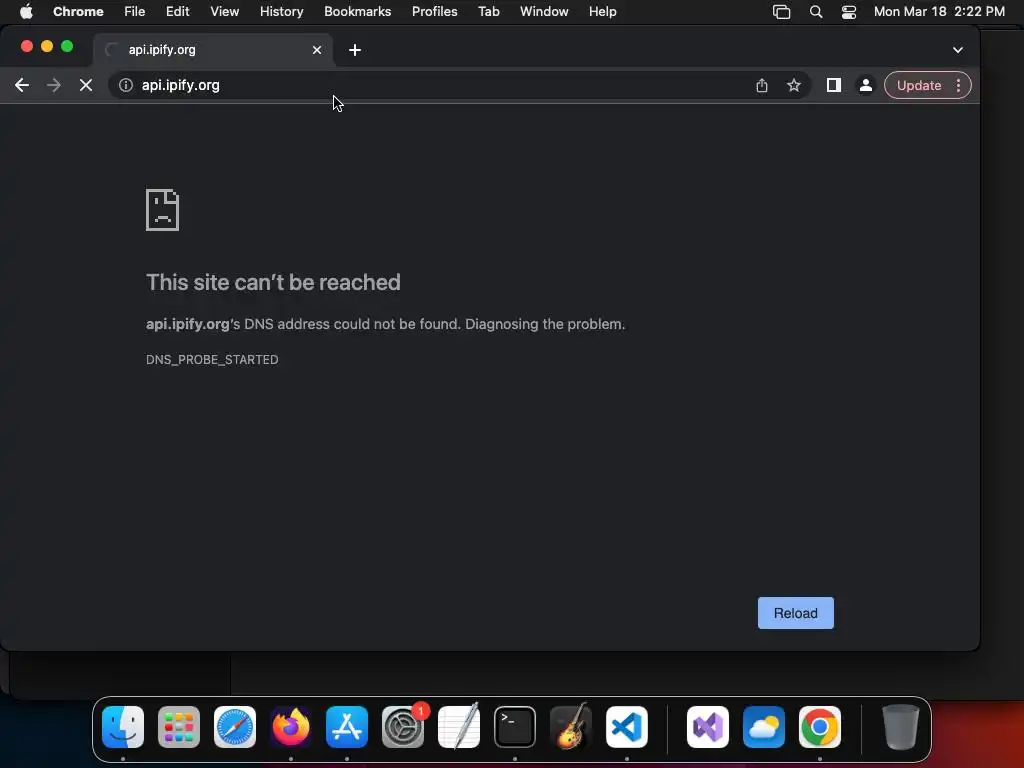Open the Trash from the dock

(x=901, y=727)
